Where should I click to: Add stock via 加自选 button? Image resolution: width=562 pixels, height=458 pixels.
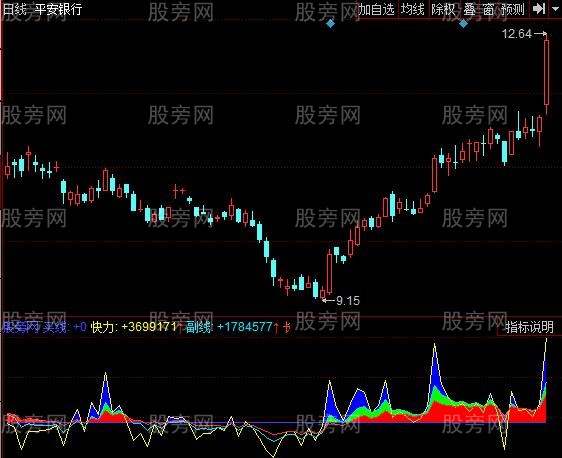point(377,9)
